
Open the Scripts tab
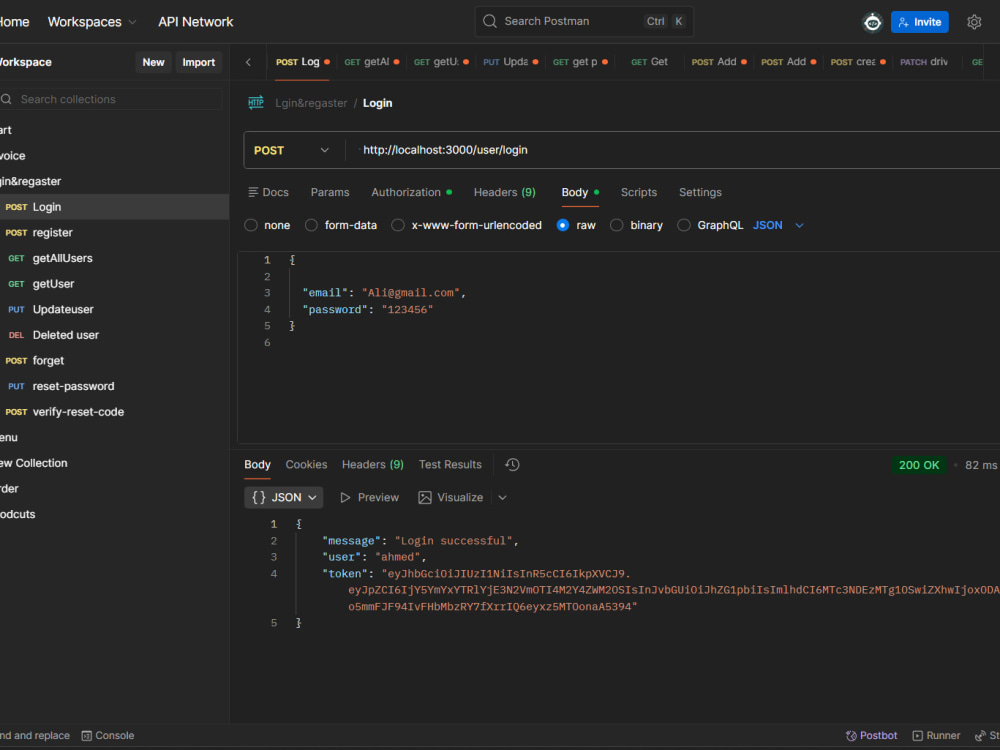(x=638, y=192)
